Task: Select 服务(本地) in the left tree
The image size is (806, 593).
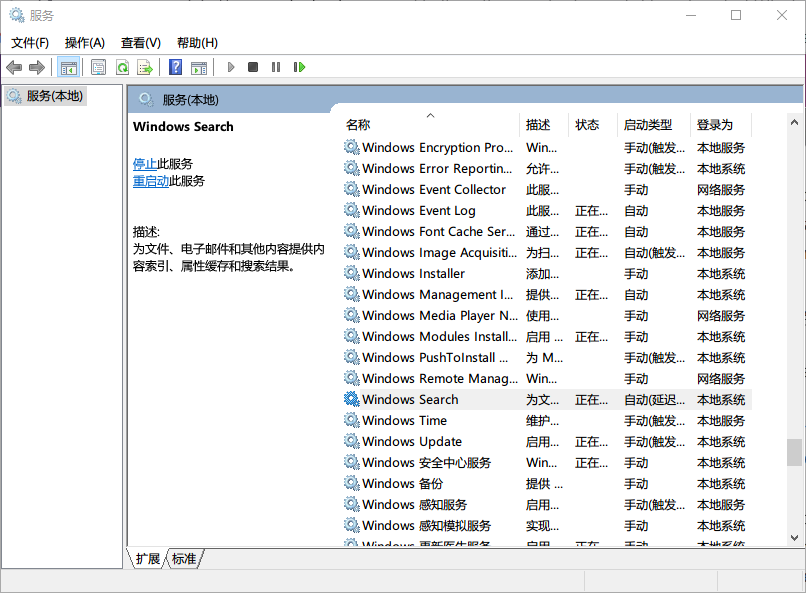Action: point(45,96)
